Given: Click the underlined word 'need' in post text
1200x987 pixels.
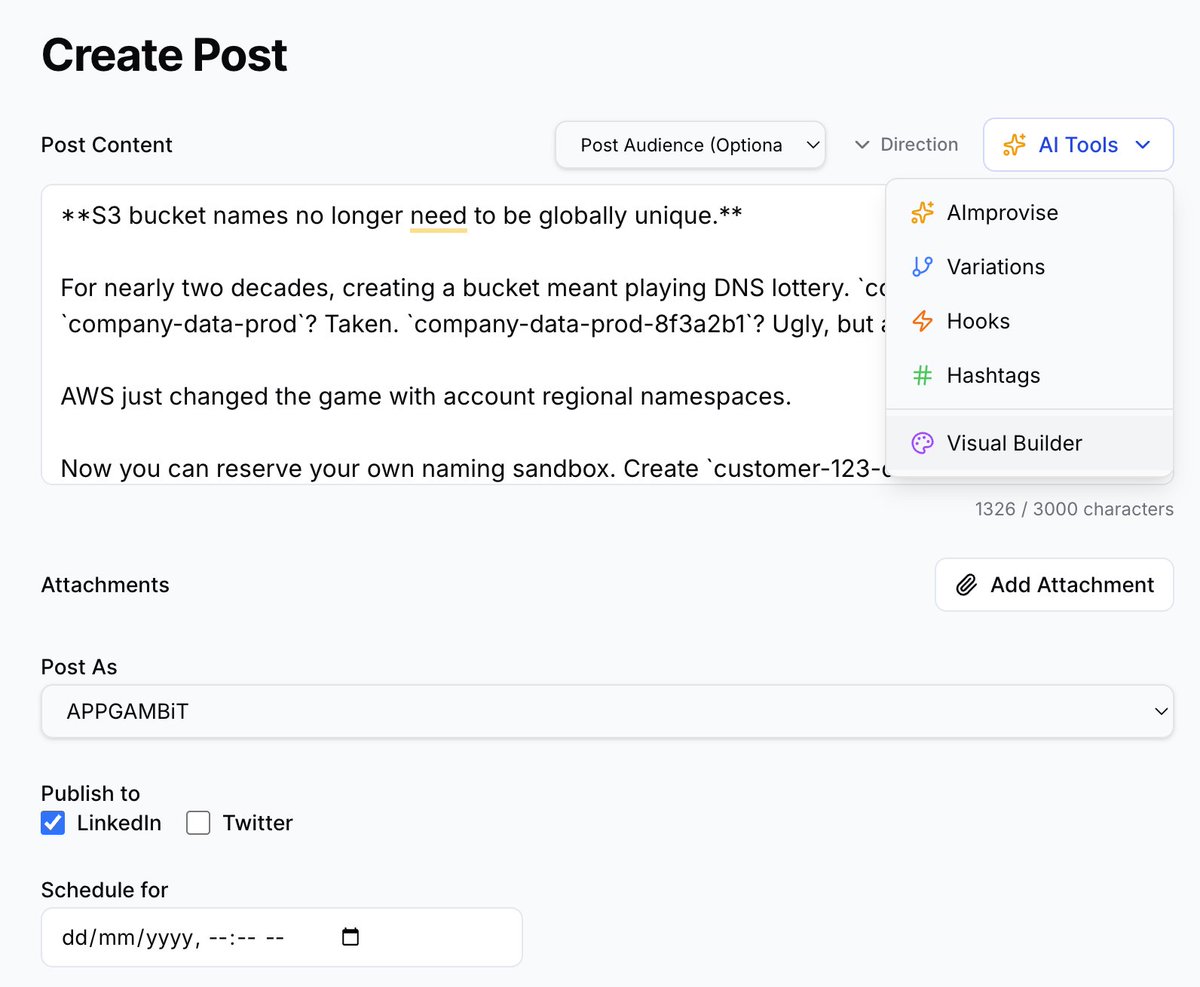Looking at the screenshot, I should [x=438, y=215].
